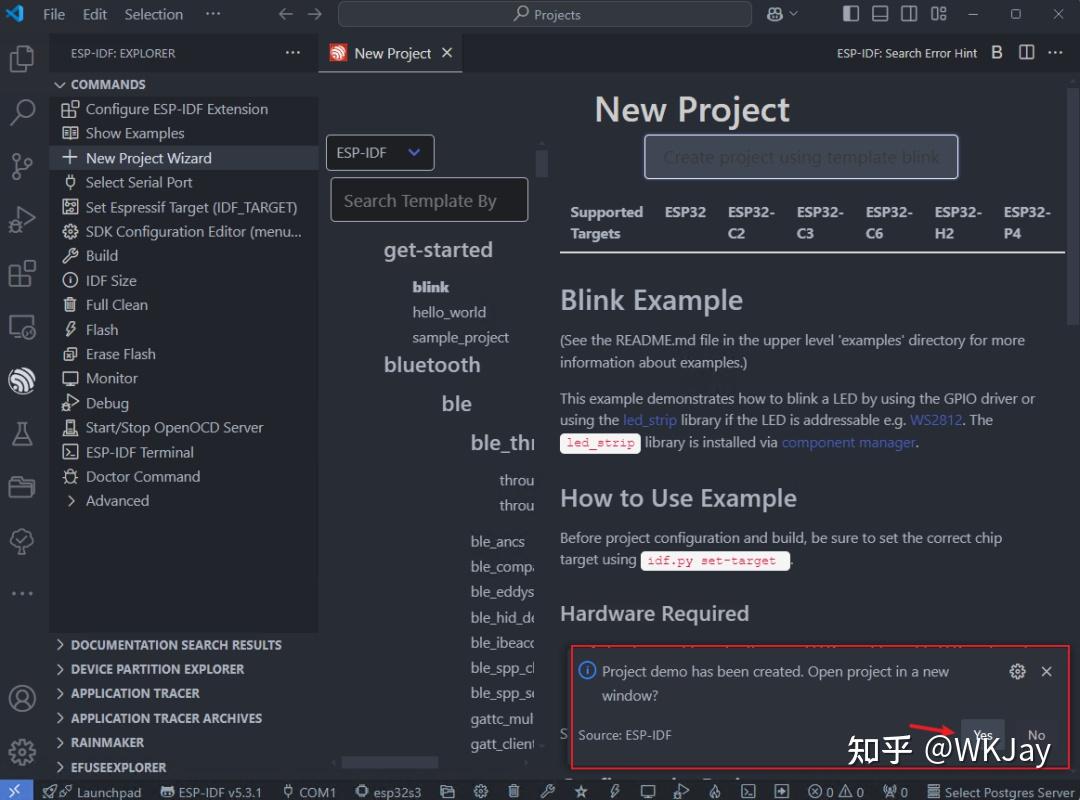
Task: Open the ESP-IDF framework dropdown in New Project
Action: [380, 153]
